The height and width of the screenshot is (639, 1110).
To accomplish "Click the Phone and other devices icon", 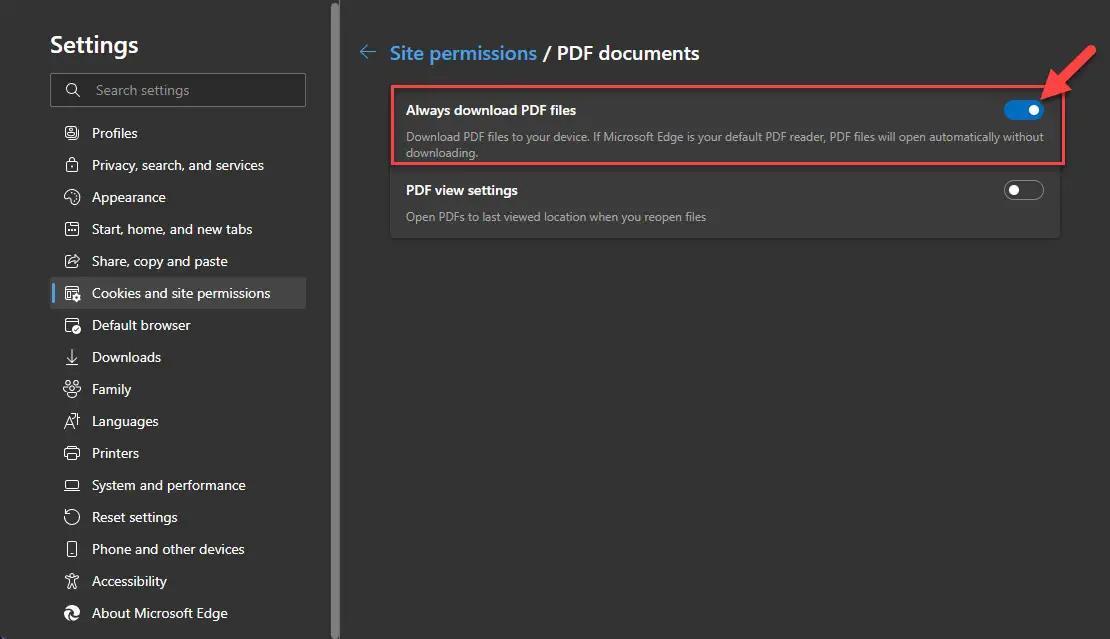I will pyautogui.click(x=71, y=549).
